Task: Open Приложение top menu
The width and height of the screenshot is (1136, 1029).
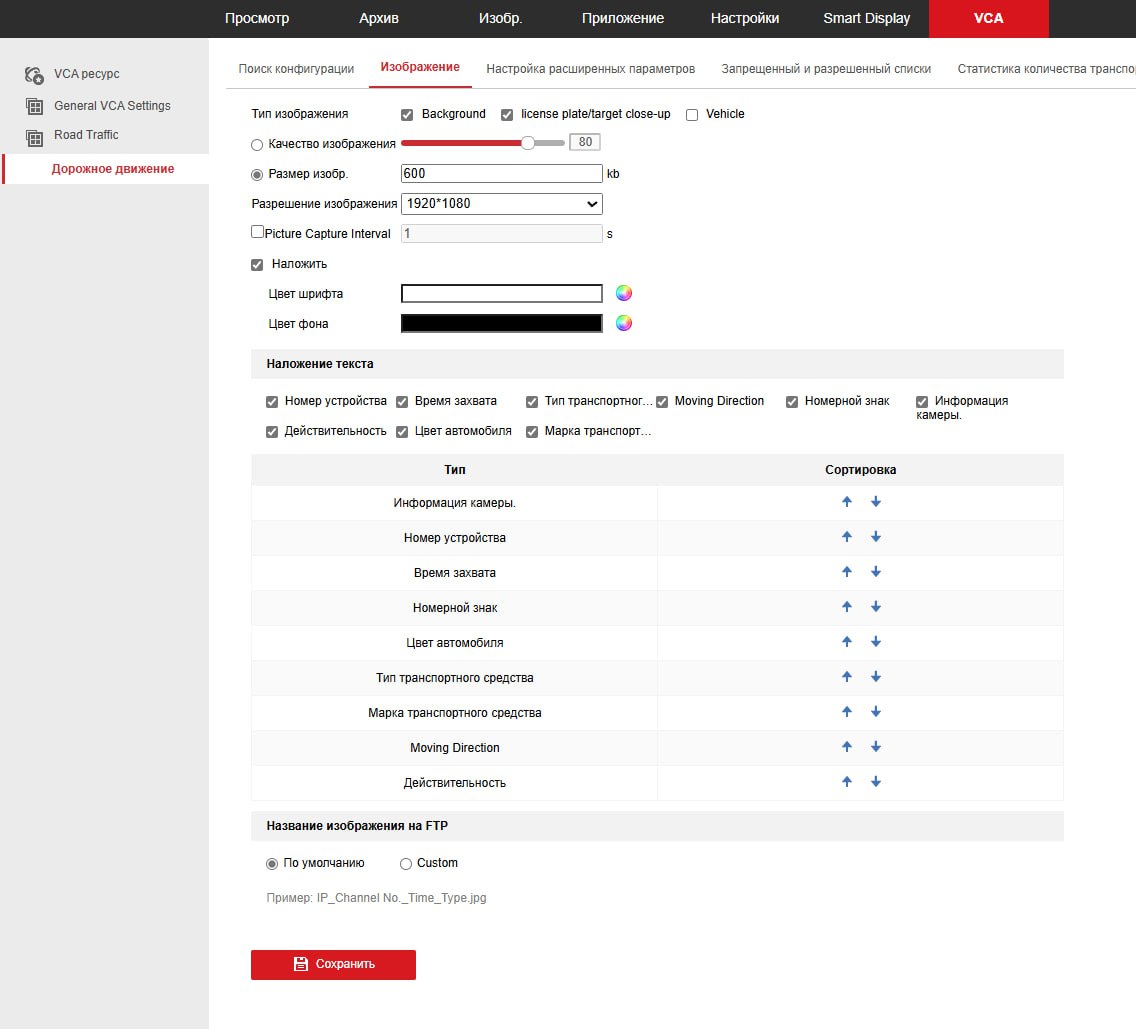Action: 622,18
